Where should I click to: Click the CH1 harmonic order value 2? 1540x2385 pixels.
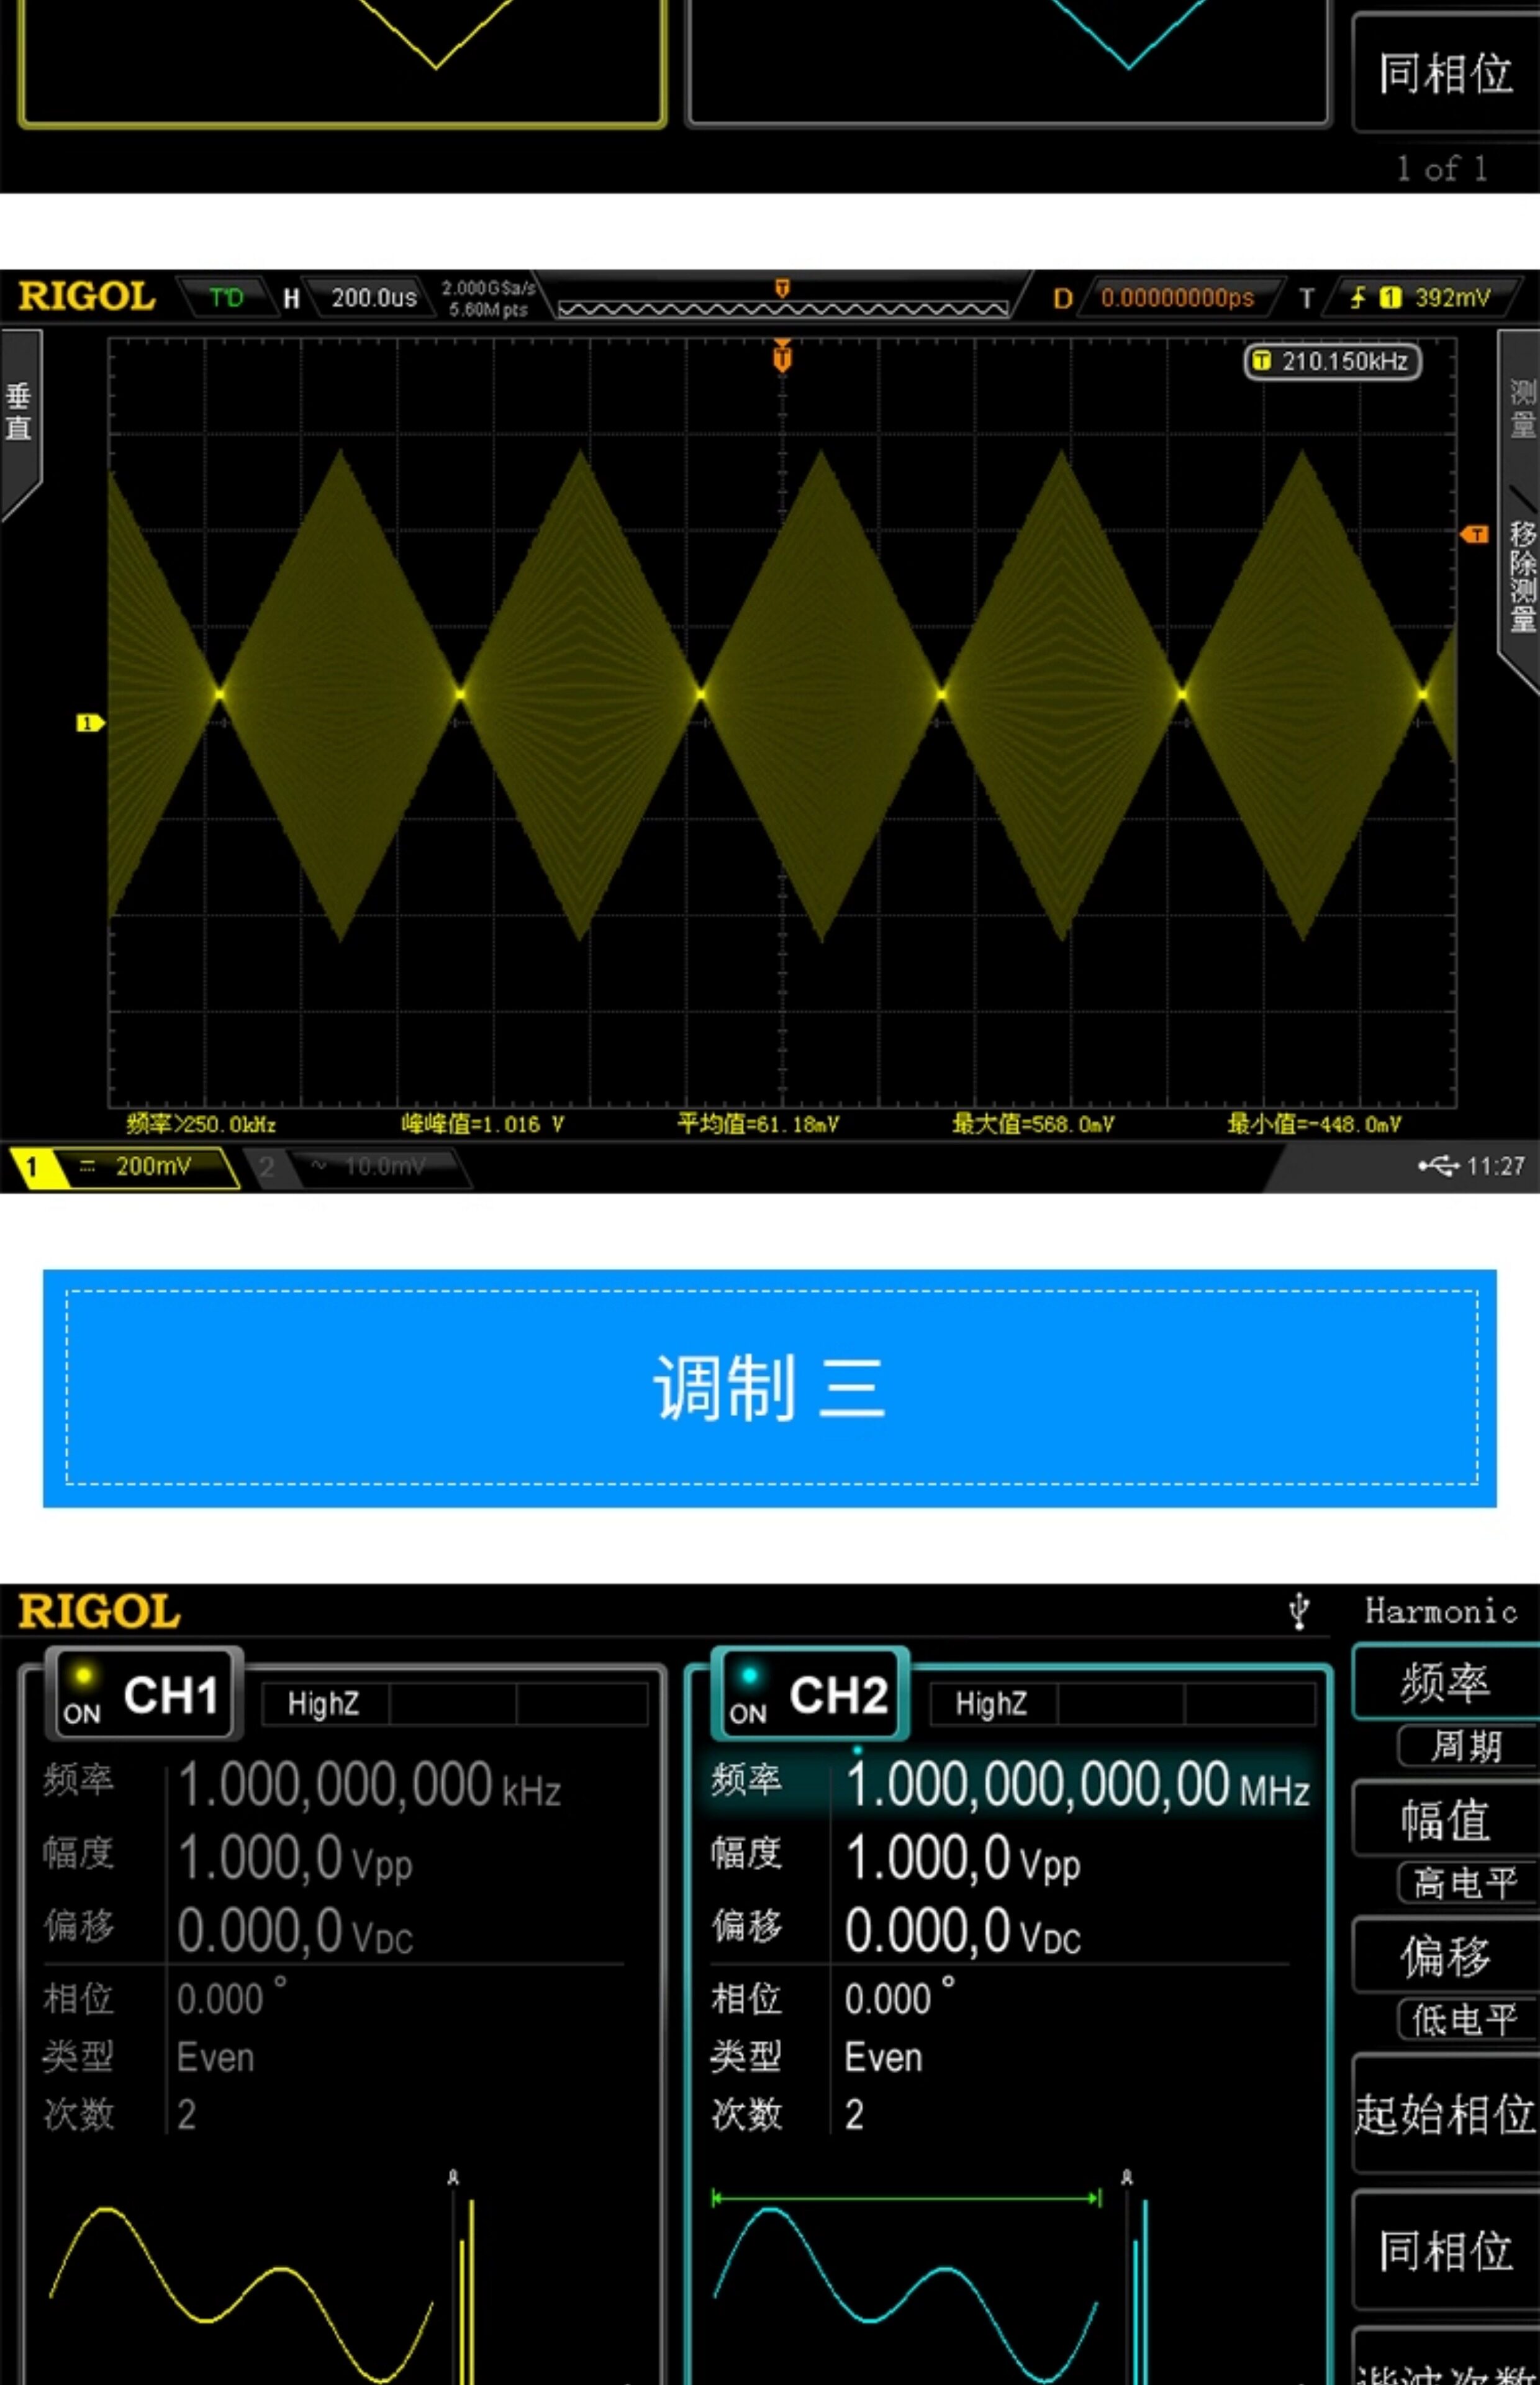tap(186, 2115)
